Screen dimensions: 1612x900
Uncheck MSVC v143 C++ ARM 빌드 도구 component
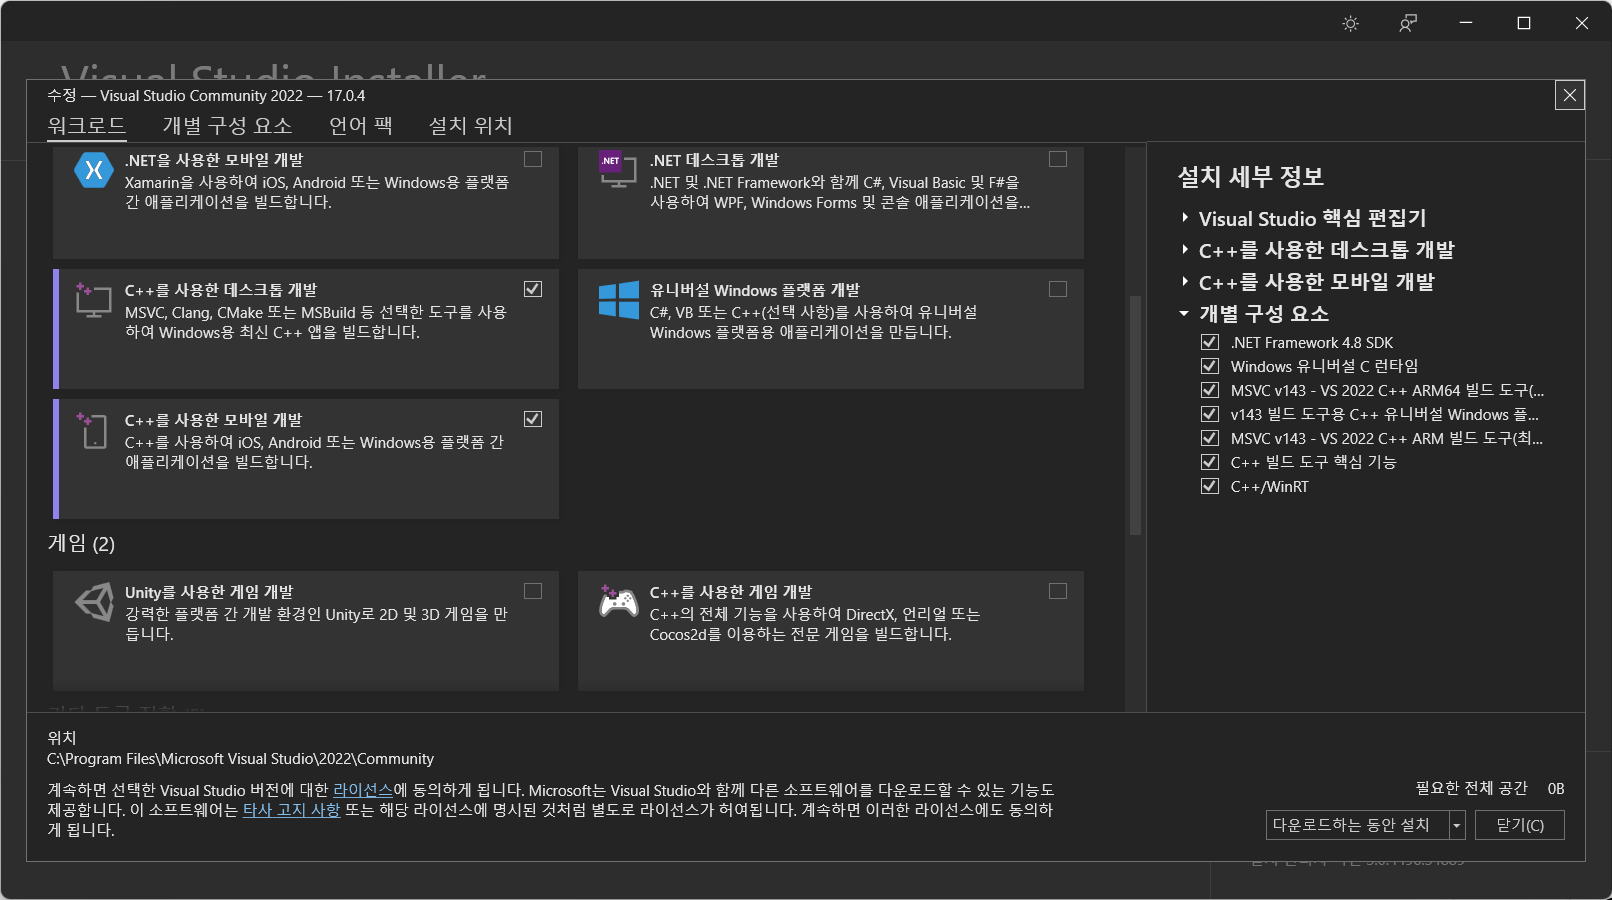tap(1210, 438)
